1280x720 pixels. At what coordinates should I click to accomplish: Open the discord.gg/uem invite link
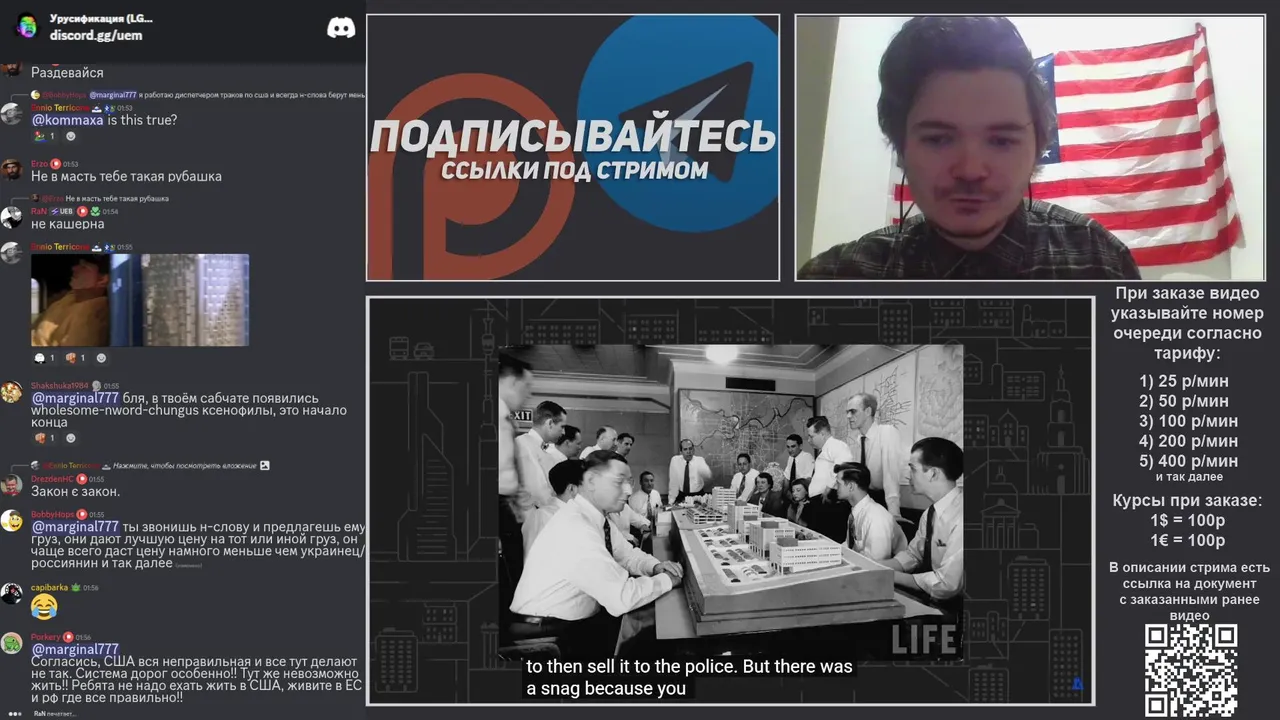(96, 35)
